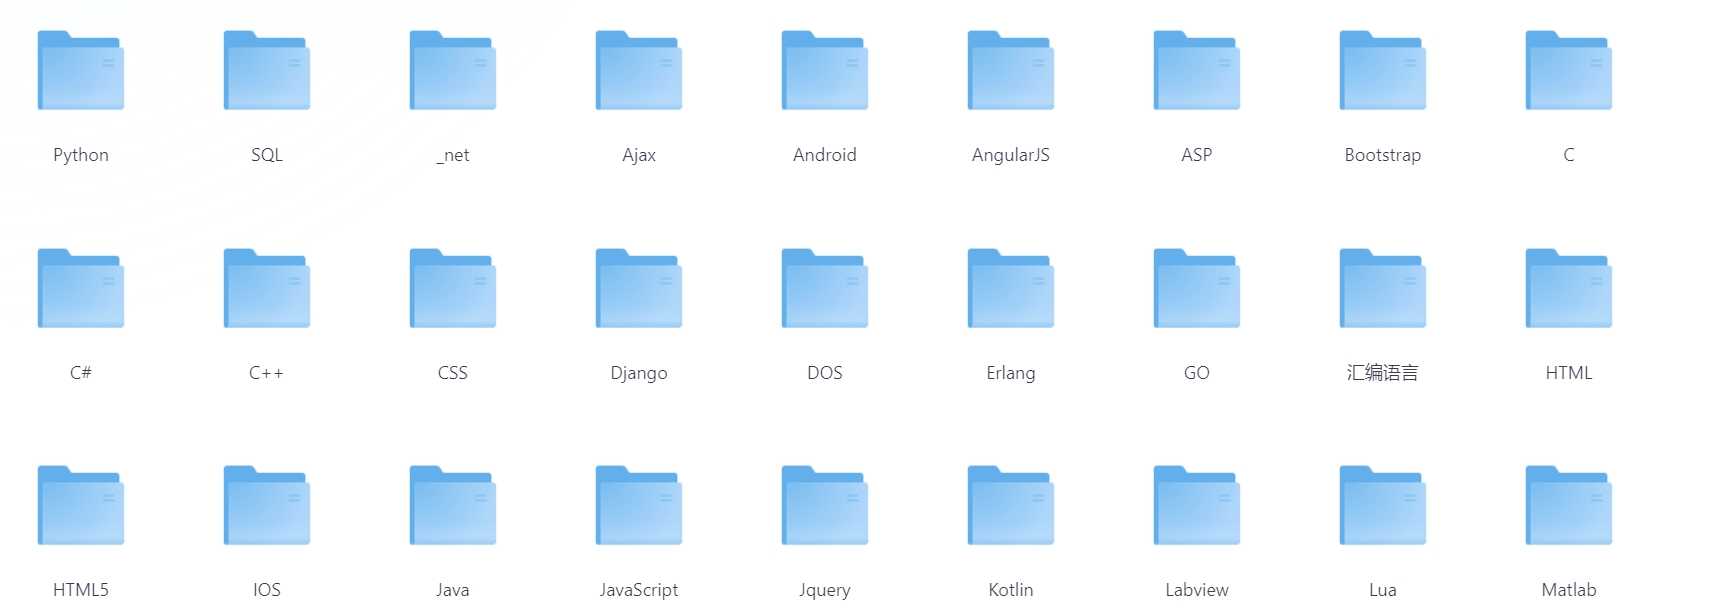Viewport: 1723px width, 615px height.
Task: Click the Lua folder icon
Action: 1383,505
